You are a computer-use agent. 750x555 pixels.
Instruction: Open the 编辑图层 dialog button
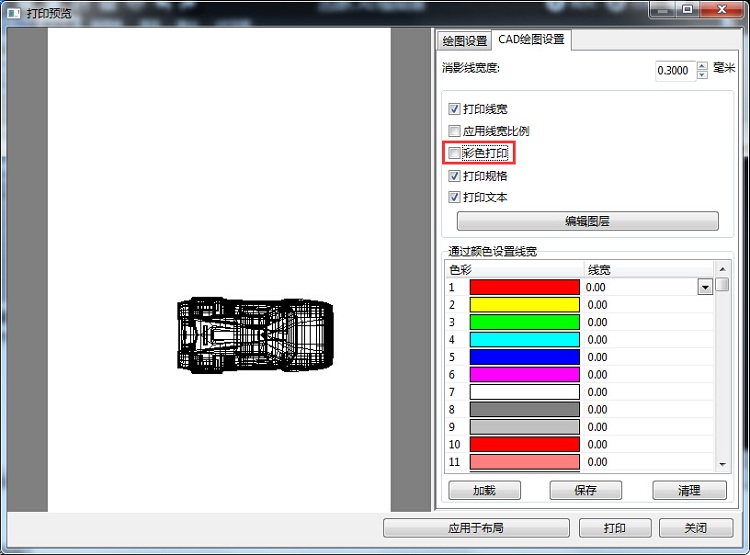tap(587, 221)
